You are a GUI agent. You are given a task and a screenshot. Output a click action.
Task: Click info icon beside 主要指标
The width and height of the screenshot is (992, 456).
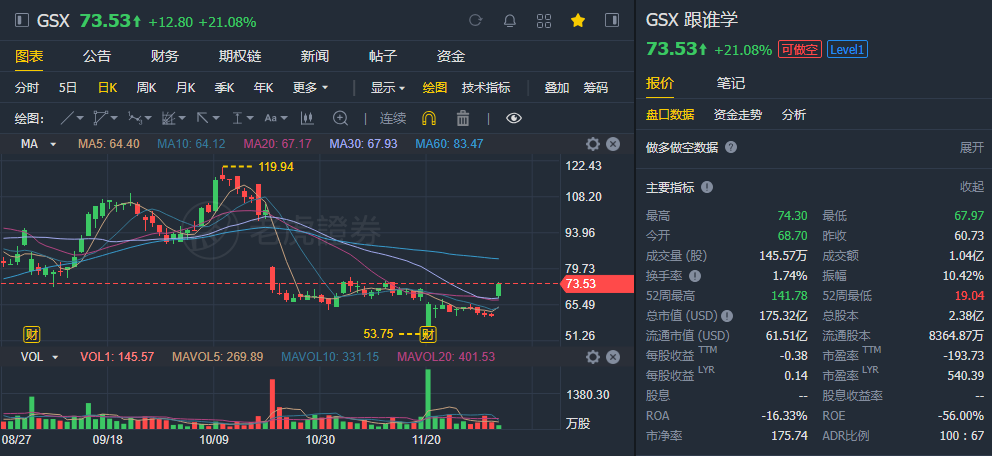(x=707, y=187)
